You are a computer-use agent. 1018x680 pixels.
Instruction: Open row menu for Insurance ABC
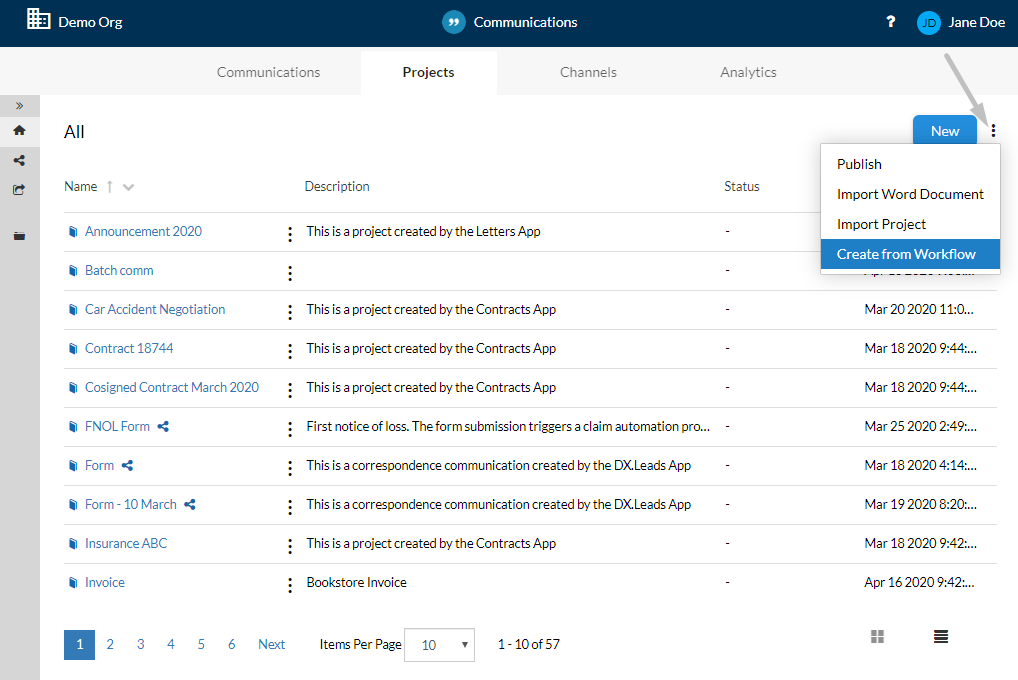(290, 546)
